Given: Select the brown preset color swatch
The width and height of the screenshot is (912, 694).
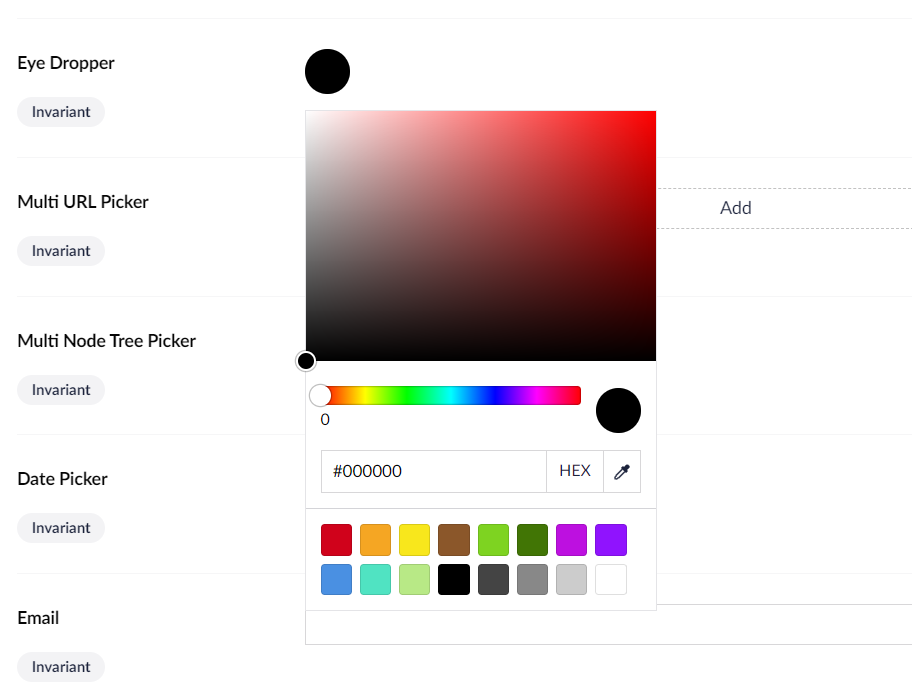Looking at the screenshot, I should pos(453,539).
